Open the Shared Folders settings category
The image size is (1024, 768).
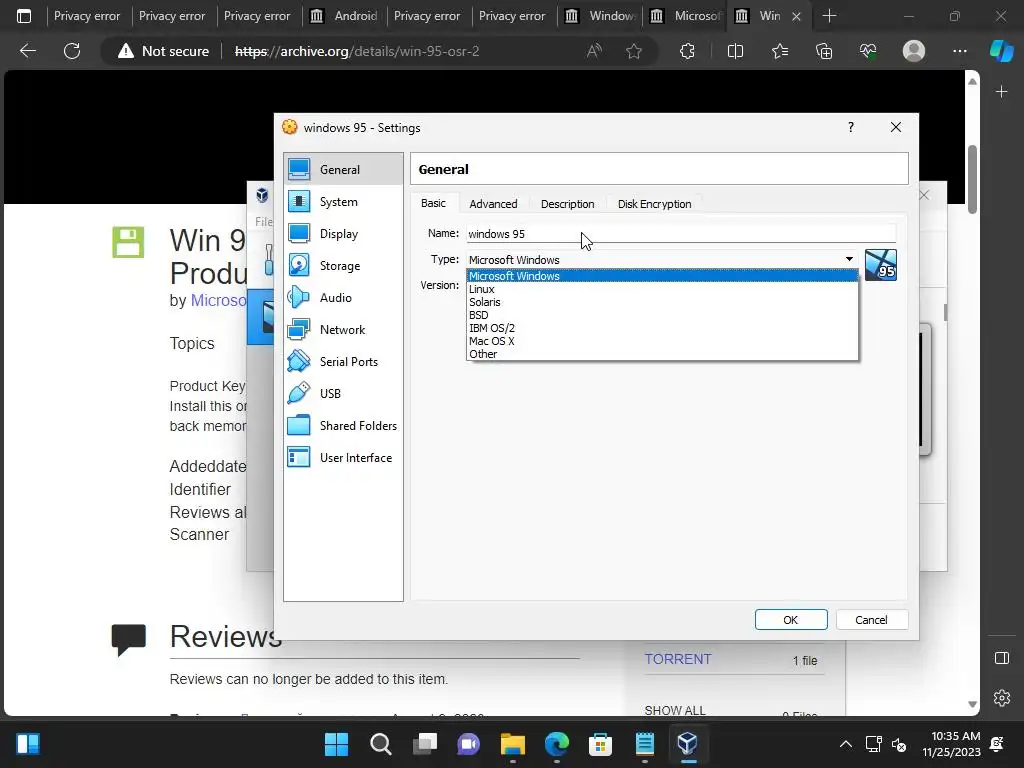coord(343,425)
